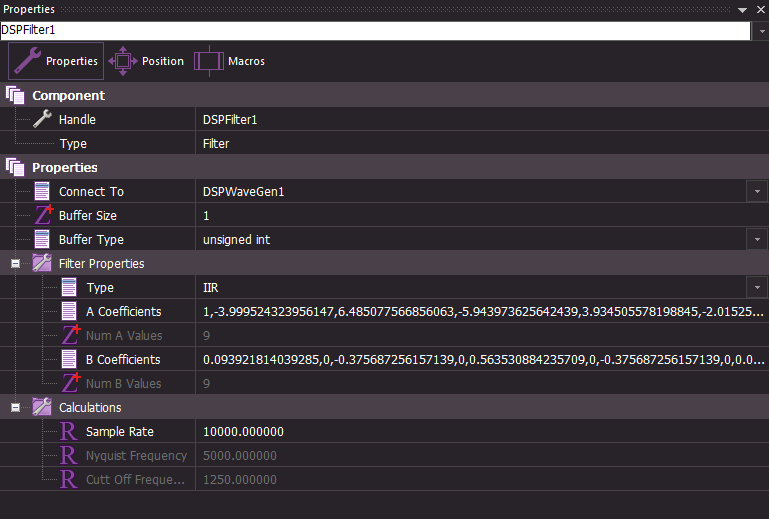Open the Buffer Type dropdown

point(755,239)
